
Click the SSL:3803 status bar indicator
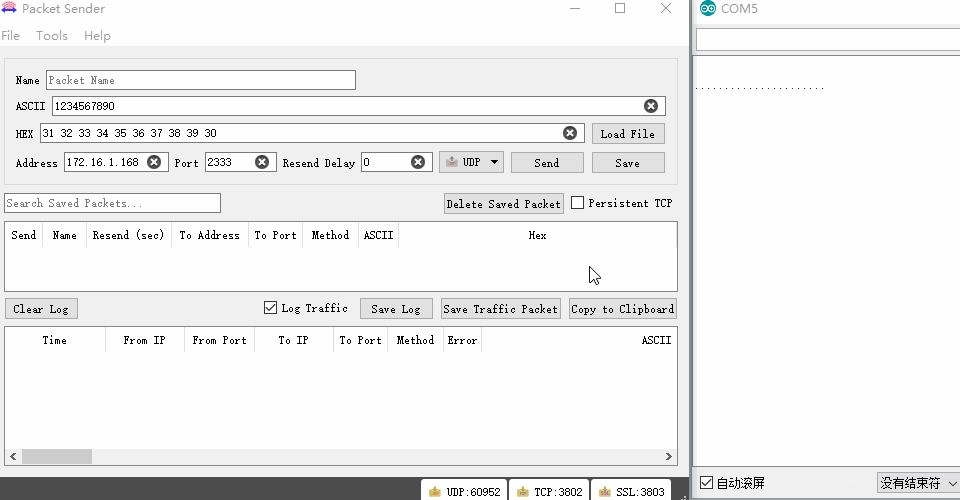[x=631, y=491]
